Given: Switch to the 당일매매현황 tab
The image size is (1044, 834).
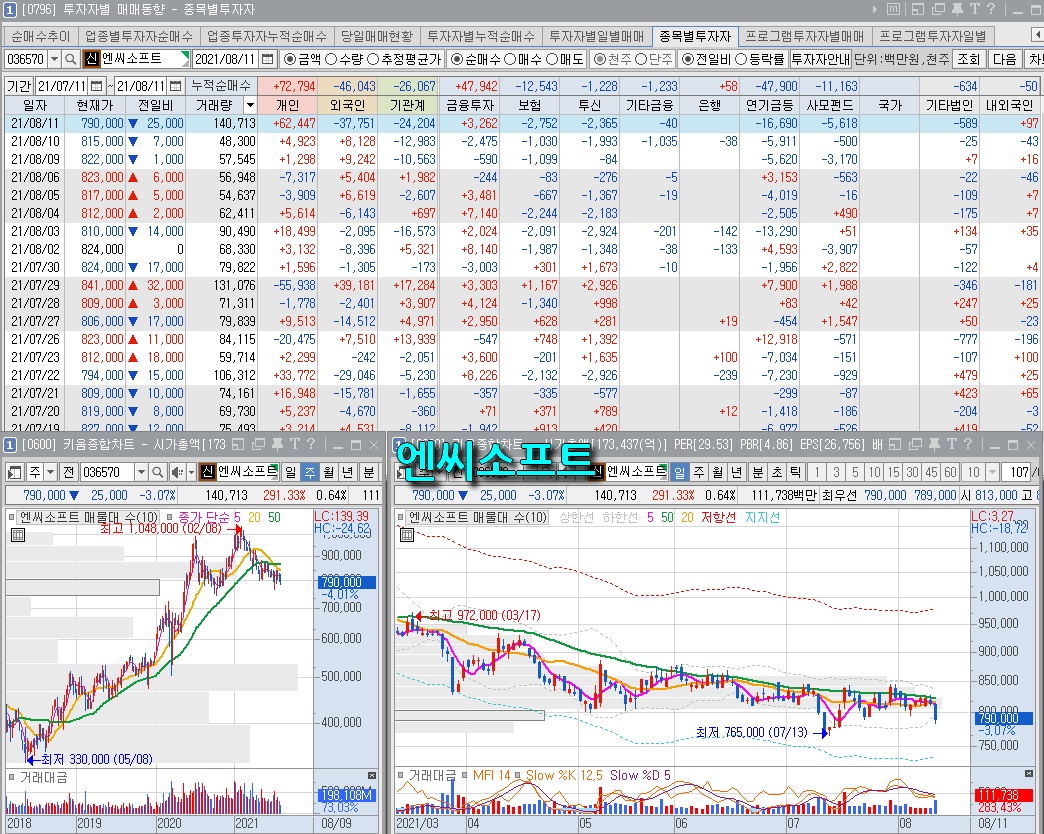Looking at the screenshot, I should tap(376, 36).
